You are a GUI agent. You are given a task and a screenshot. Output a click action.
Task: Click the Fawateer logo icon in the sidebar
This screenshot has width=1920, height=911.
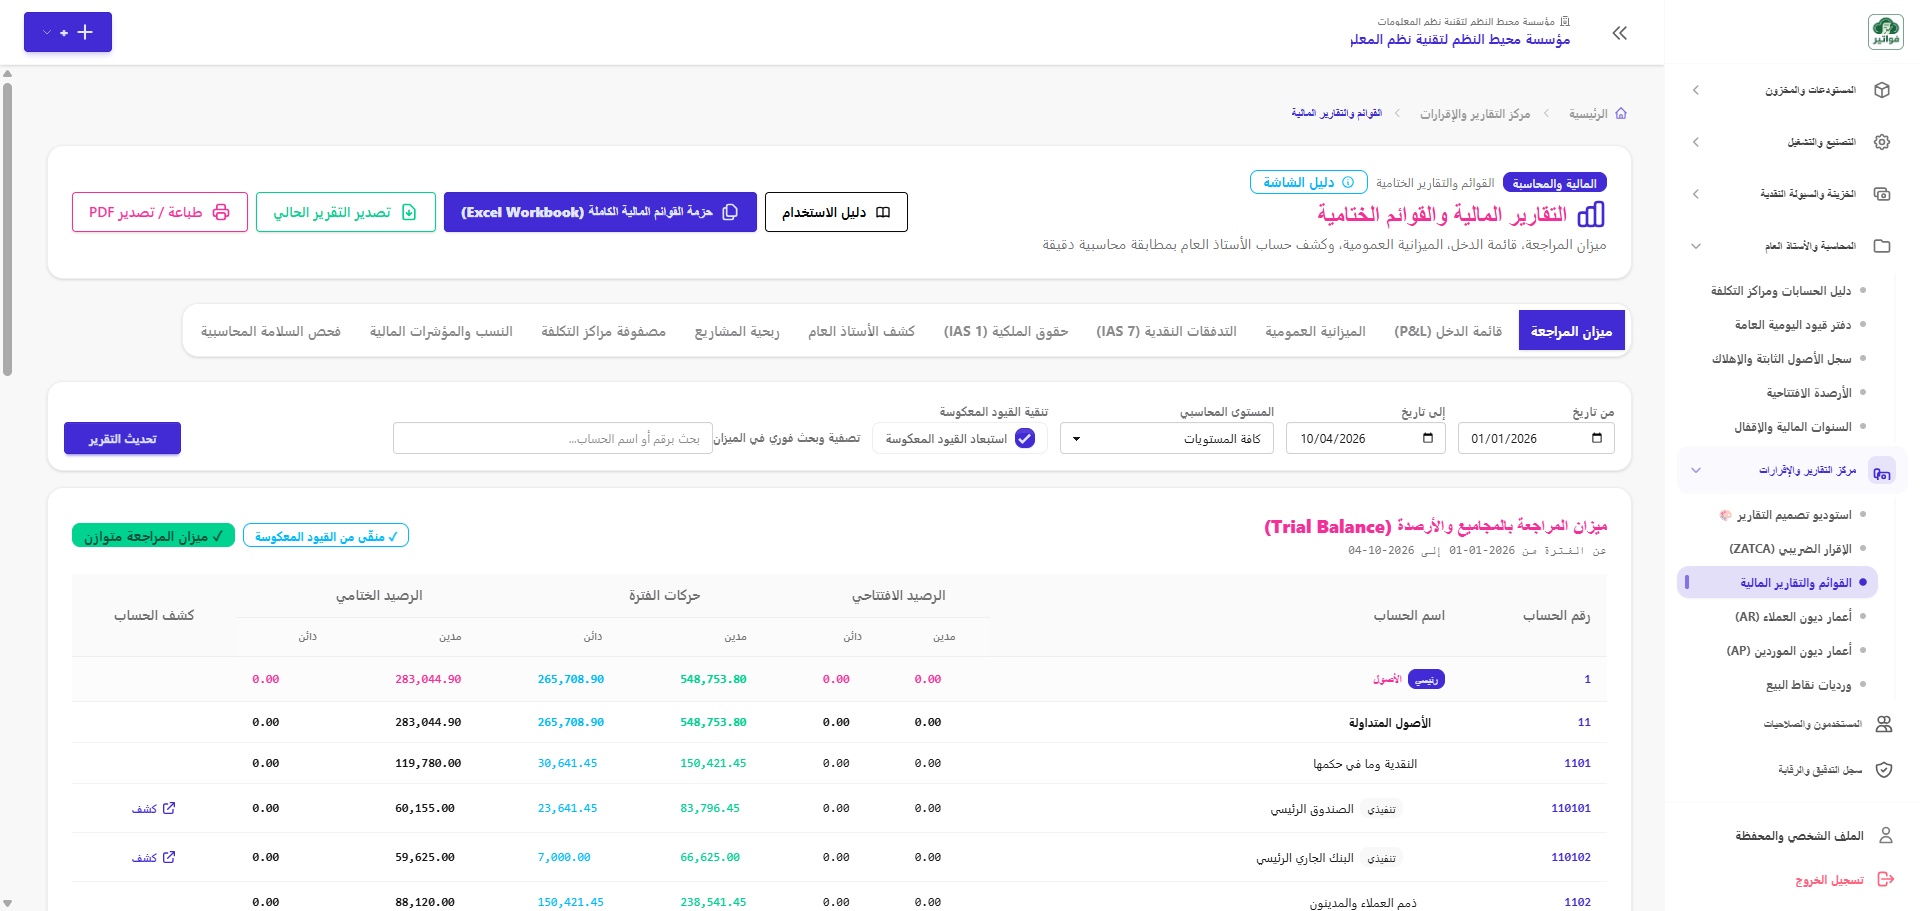click(1885, 32)
